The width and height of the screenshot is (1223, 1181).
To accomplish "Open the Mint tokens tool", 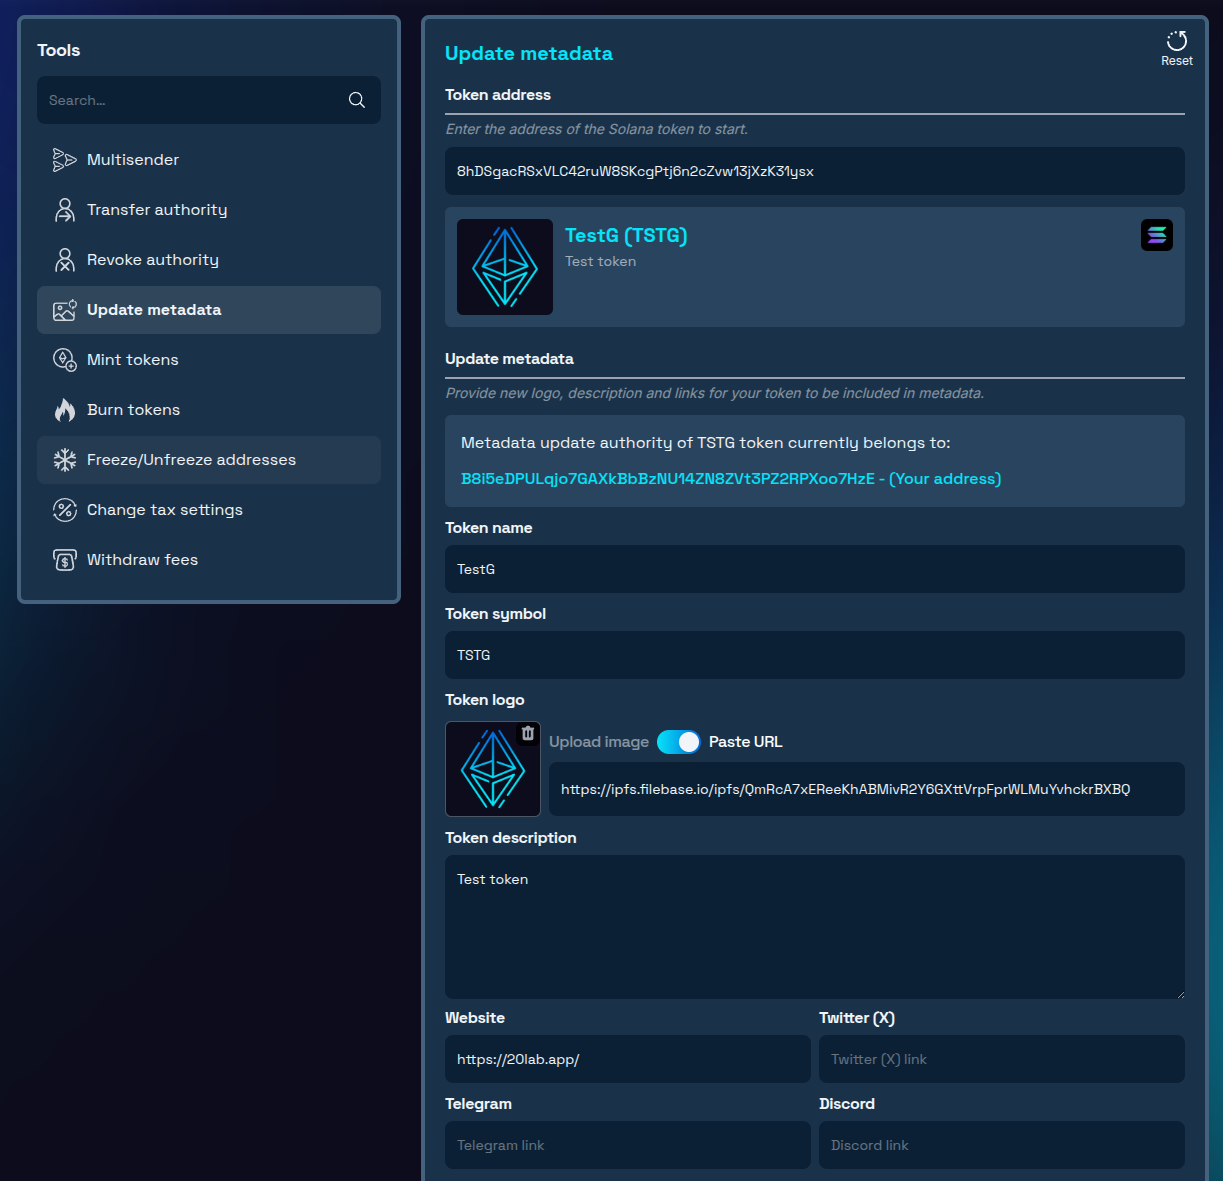I will (x=64, y=359).
